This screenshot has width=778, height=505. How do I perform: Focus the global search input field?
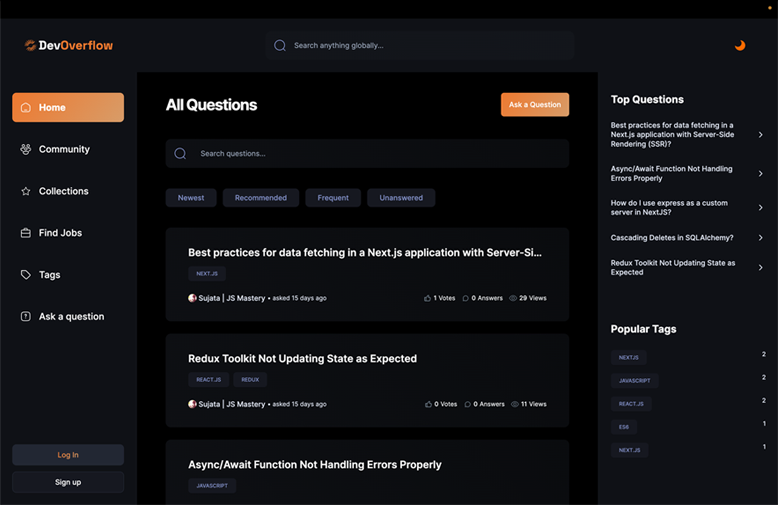[419, 46]
